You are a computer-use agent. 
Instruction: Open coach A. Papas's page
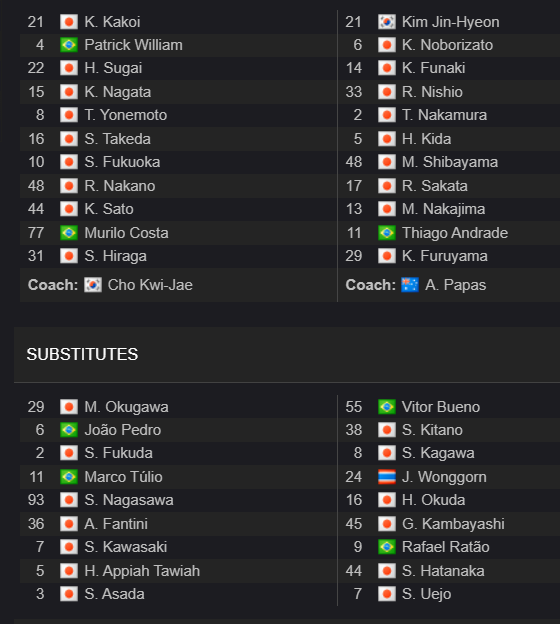455,285
